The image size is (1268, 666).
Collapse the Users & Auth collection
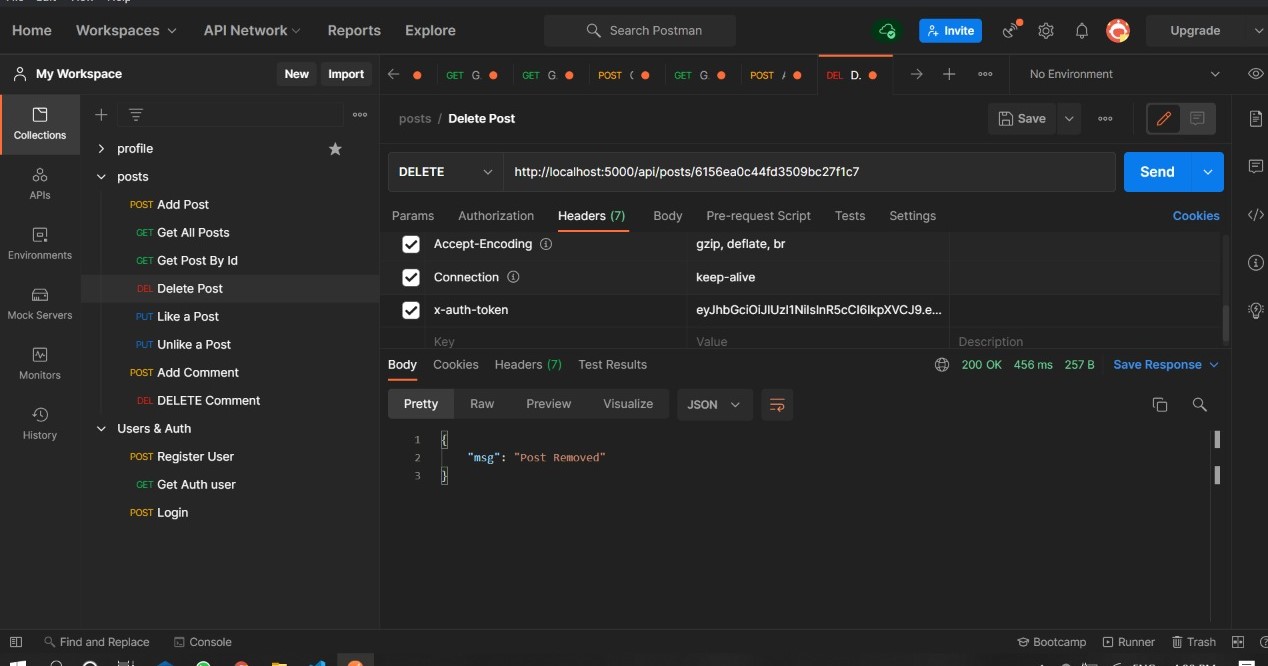point(101,429)
